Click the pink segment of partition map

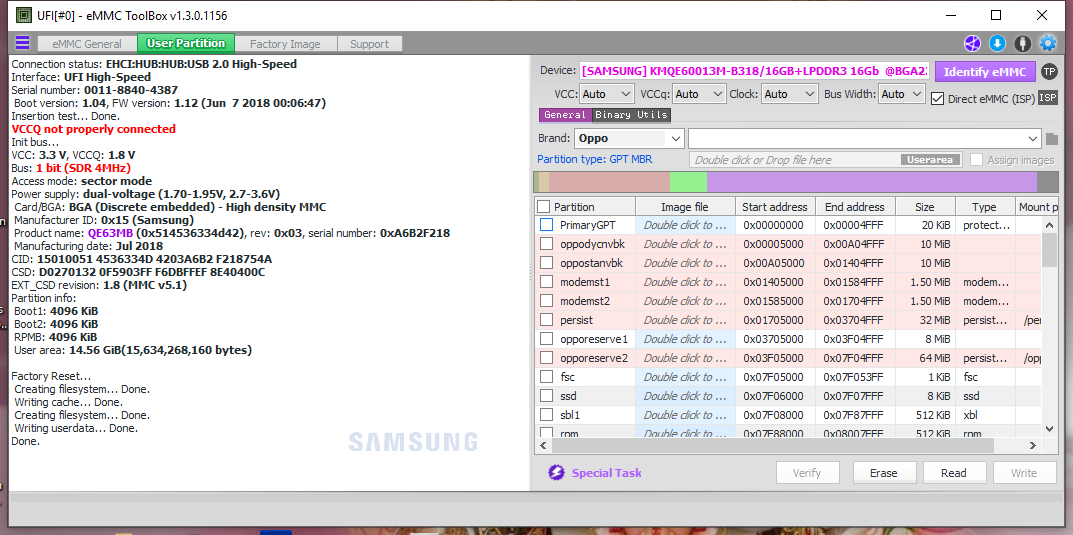(609, 182)
